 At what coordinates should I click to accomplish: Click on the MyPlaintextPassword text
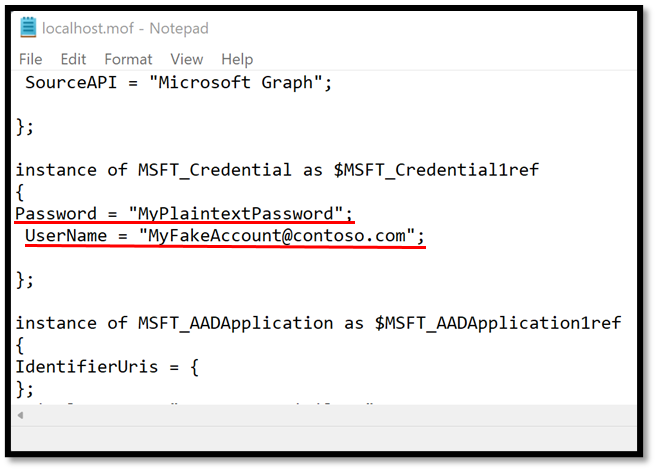(x=236, y=213)
